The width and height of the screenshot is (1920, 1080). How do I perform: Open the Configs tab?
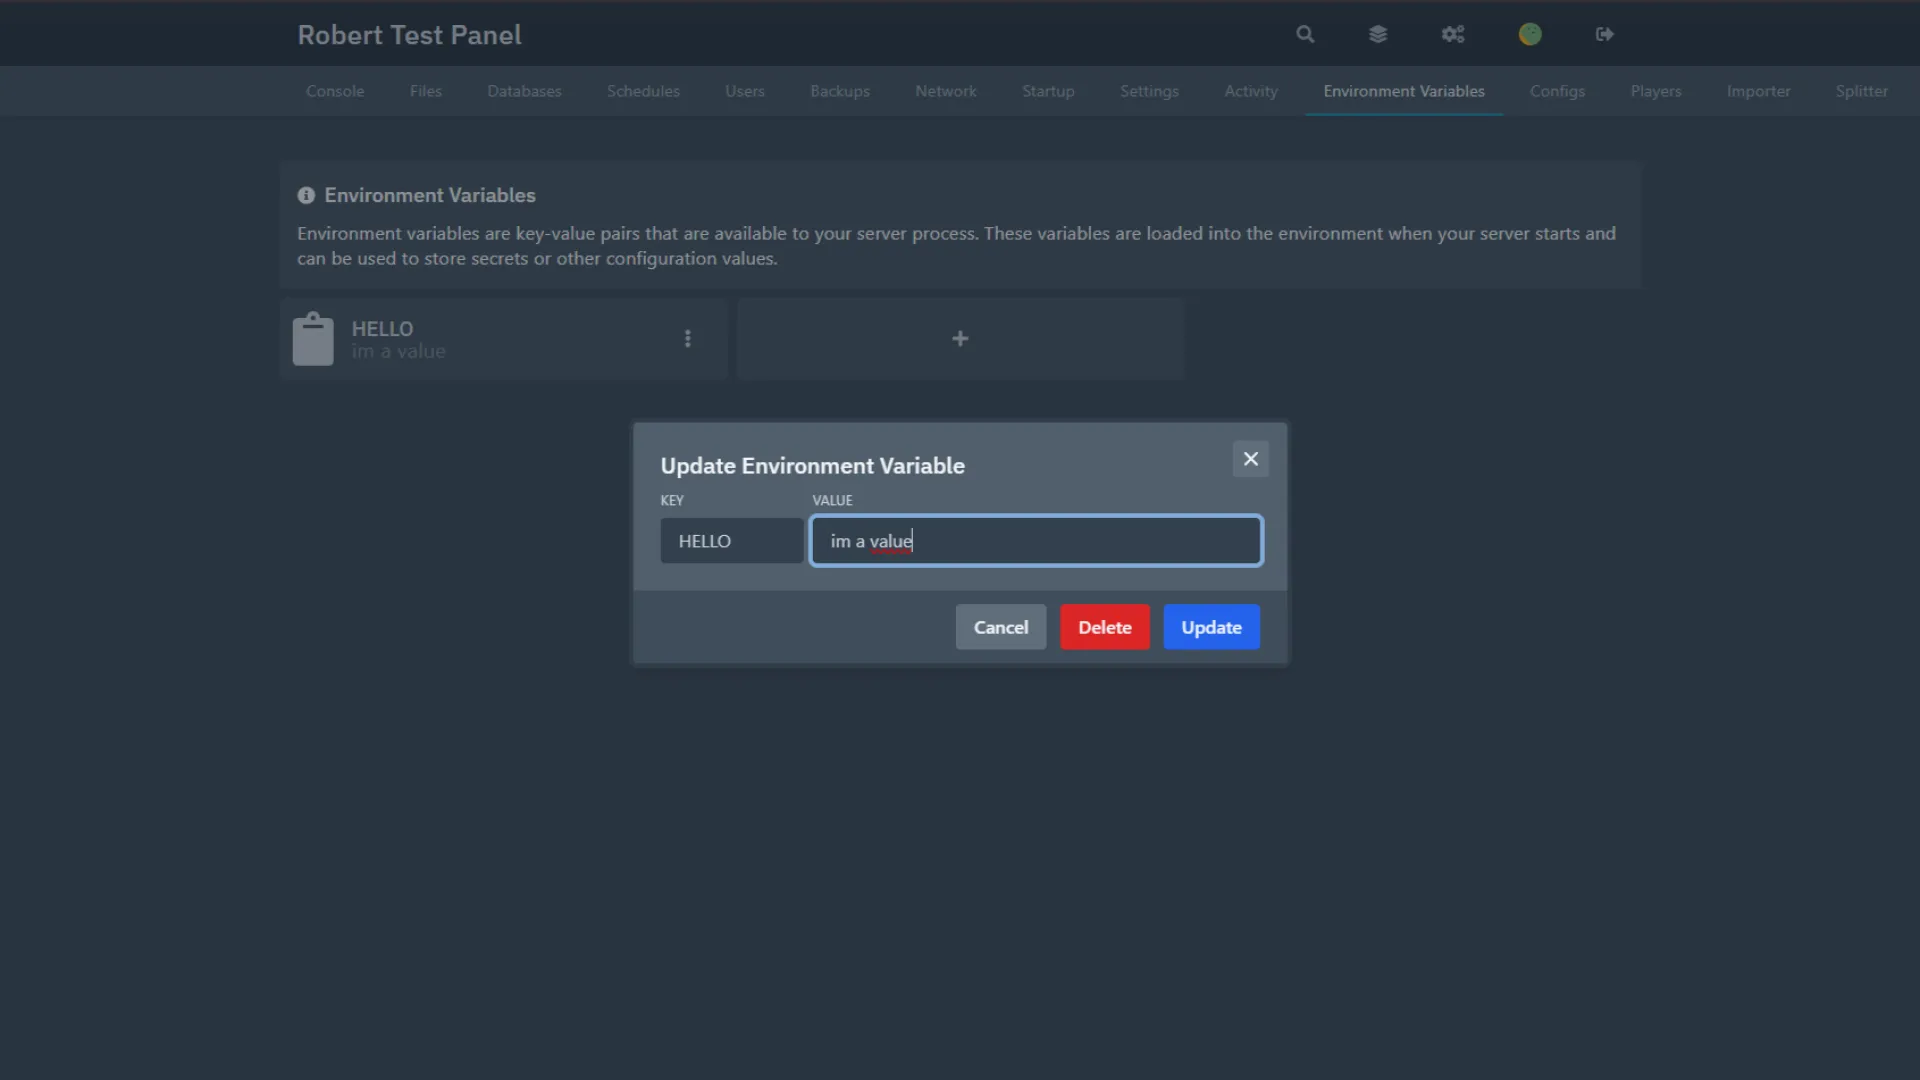pos(1557,91)
